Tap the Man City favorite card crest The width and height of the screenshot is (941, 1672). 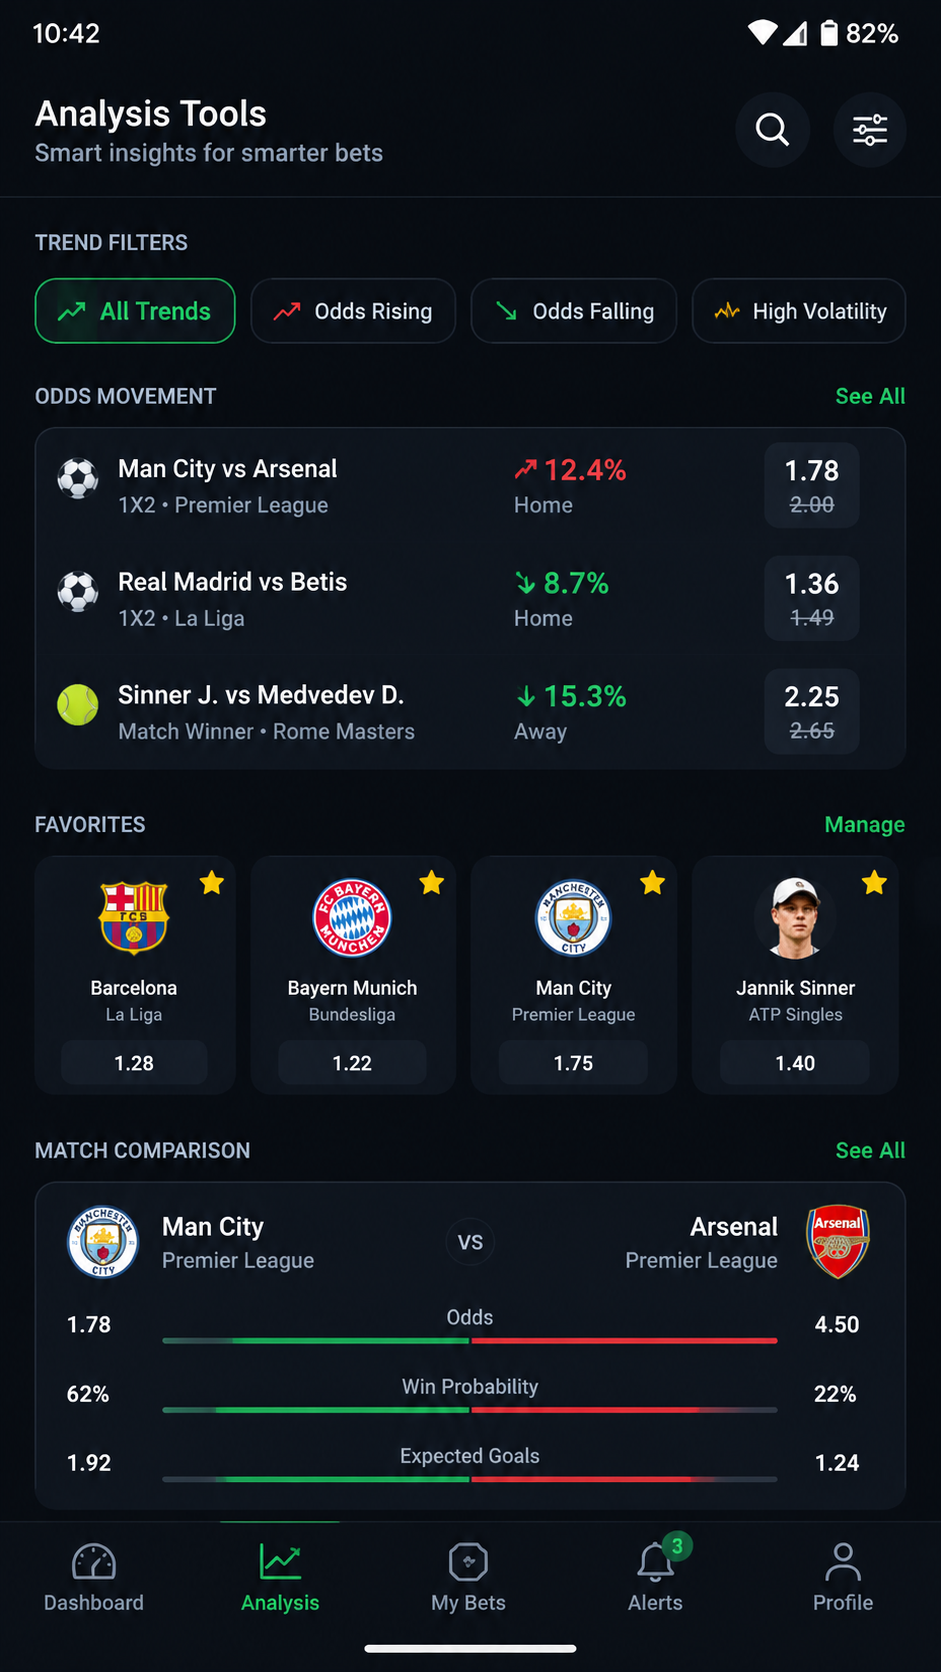574,917
